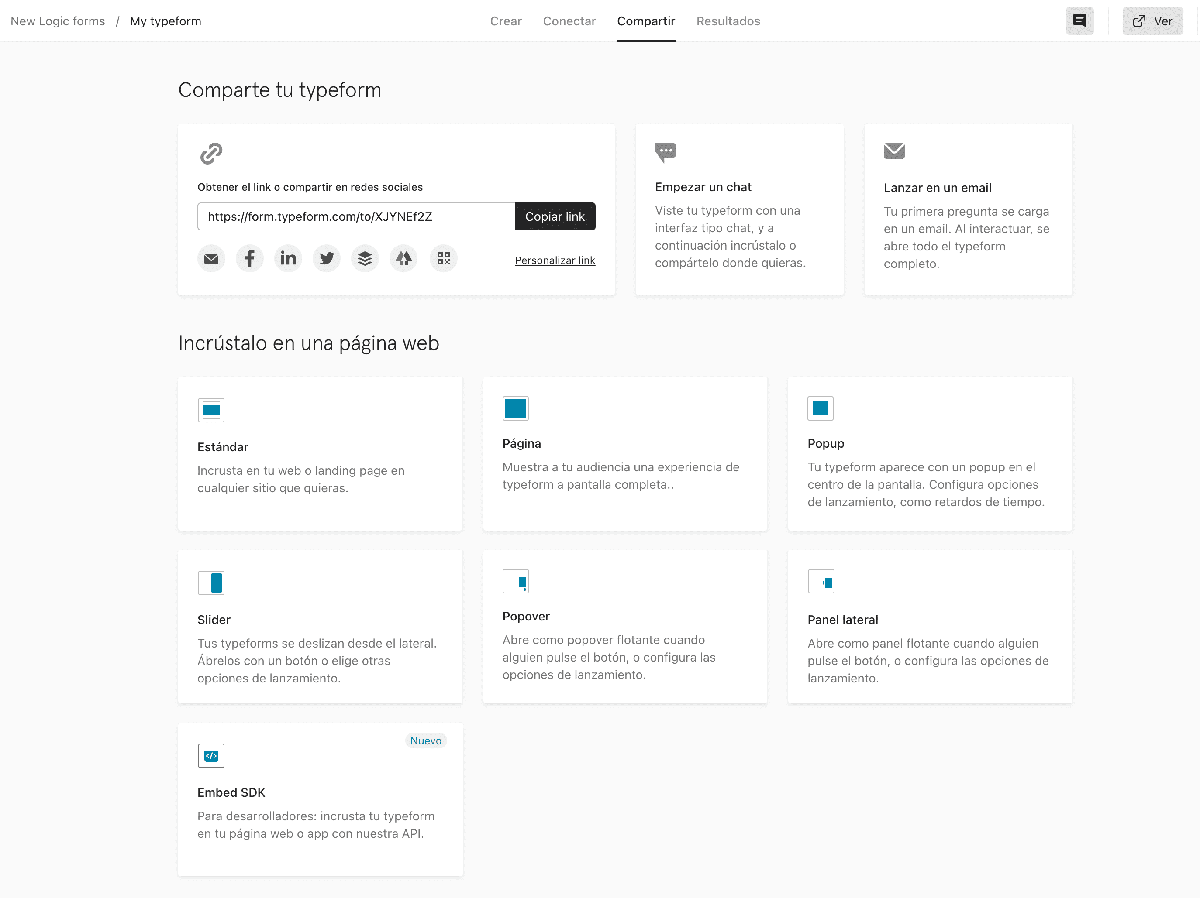The height and width of the screenshot is (898, 1200).
Task: Share the typeform on Facebook
Action: click(x=250, y=258)
